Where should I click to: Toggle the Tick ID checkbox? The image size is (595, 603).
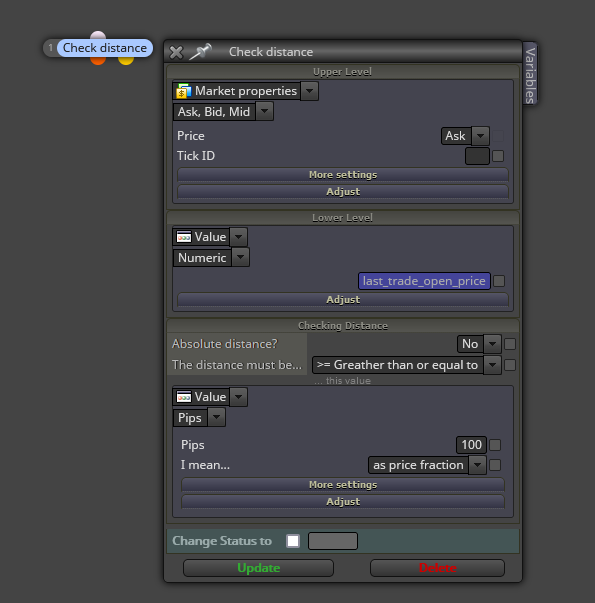[x=498, y=156]
